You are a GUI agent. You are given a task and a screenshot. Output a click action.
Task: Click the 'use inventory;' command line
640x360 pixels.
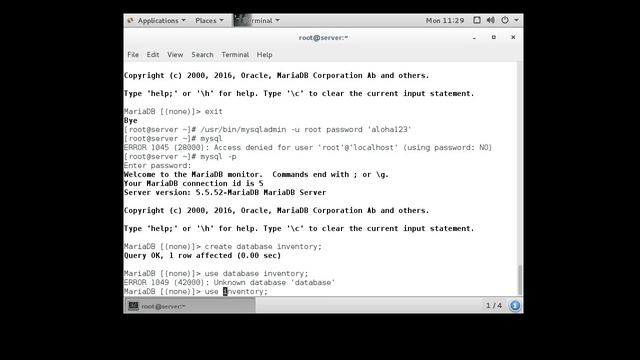tap(196, 291)
